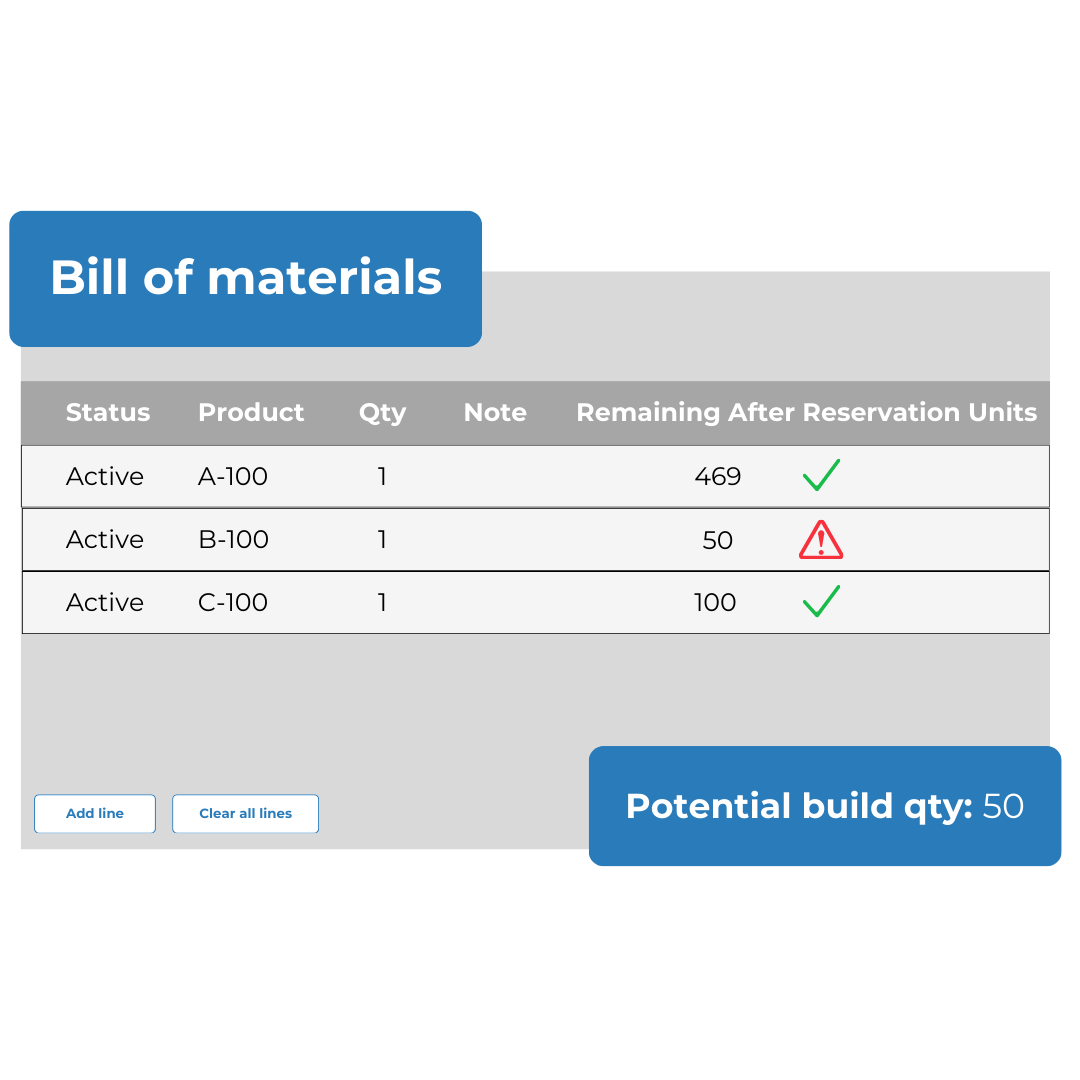Viewport: 1080px width, 1080px height.
Task: Click the Product column header
Action: 251,412
